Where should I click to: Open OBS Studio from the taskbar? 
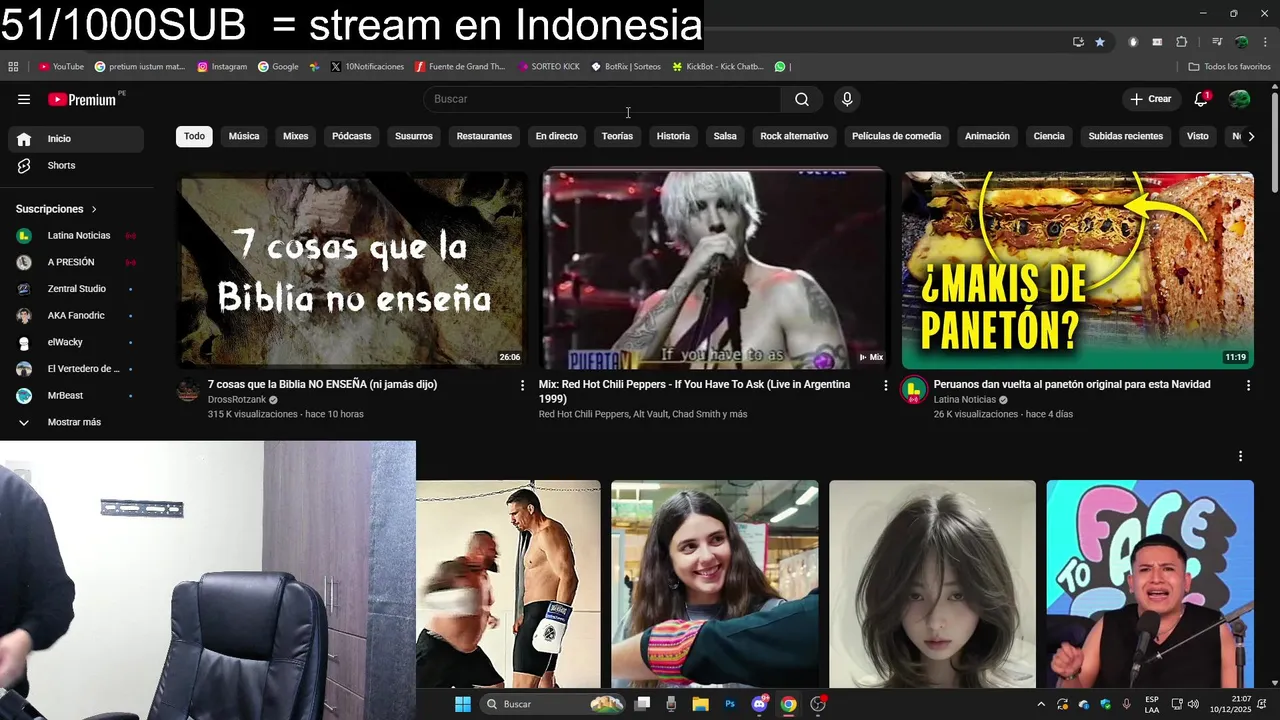click(818, 704)
